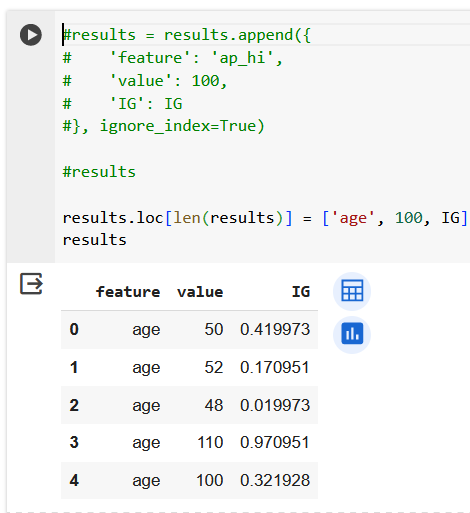Click the final 'results' code line
The image size is (470, 513).
(95, 240)
